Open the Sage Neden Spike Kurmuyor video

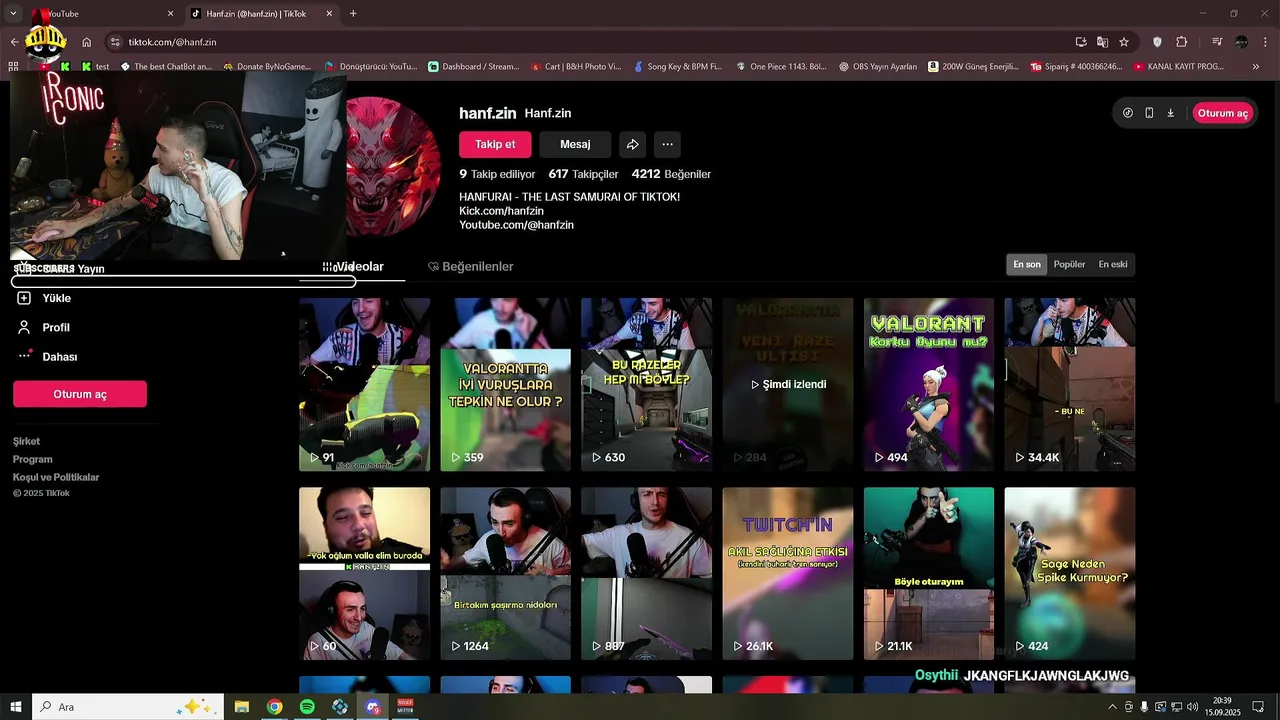1070,573
